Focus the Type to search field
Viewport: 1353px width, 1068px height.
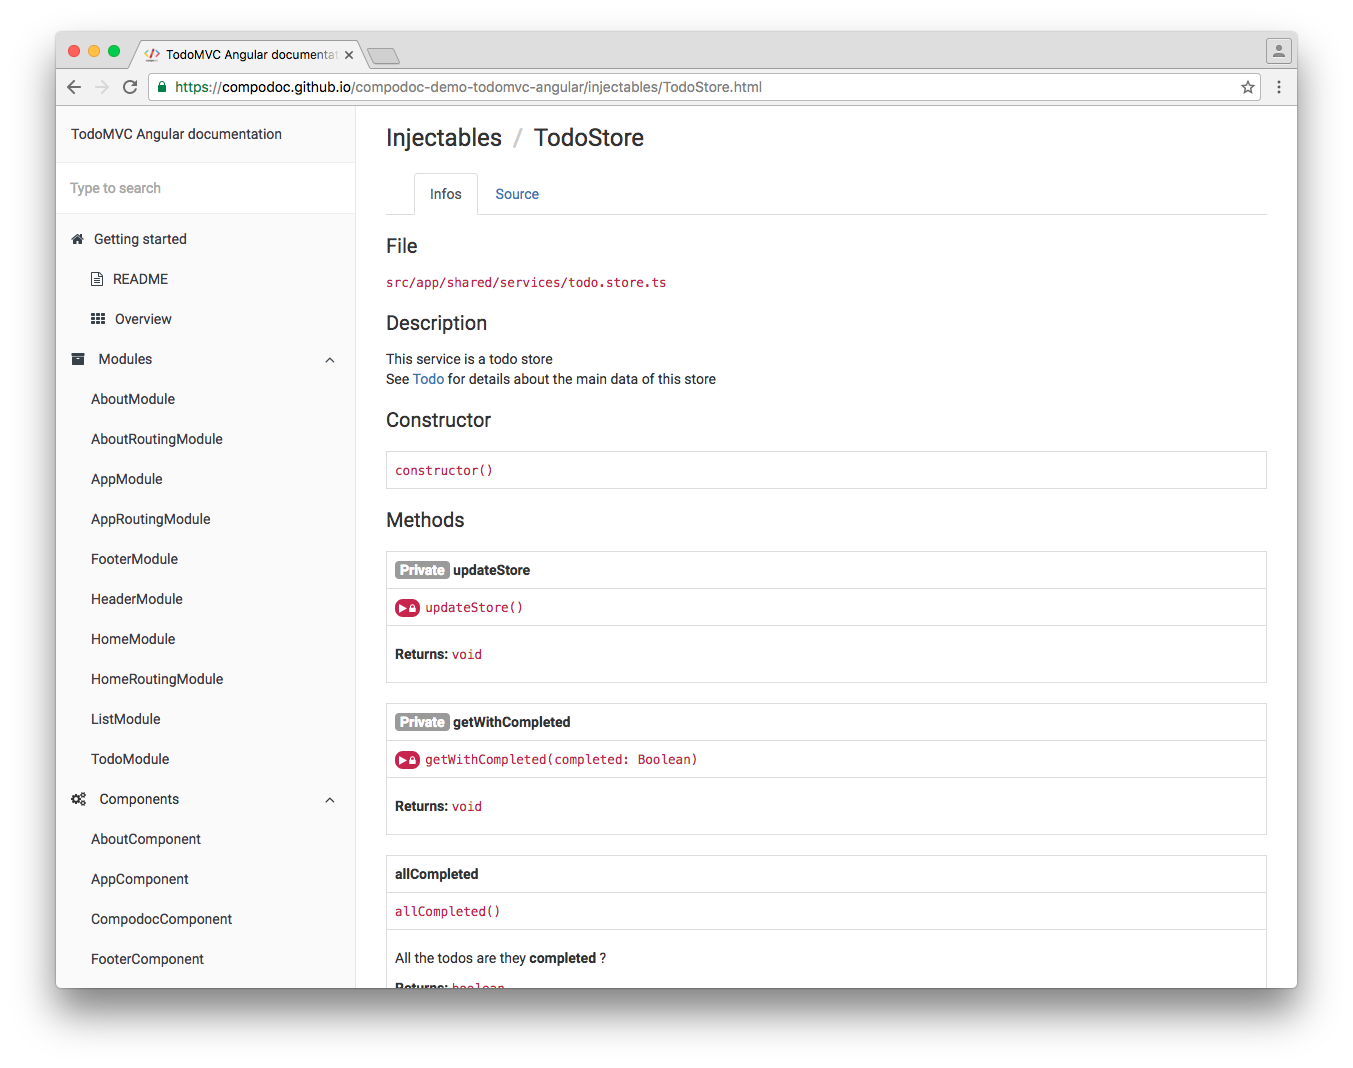205,188
